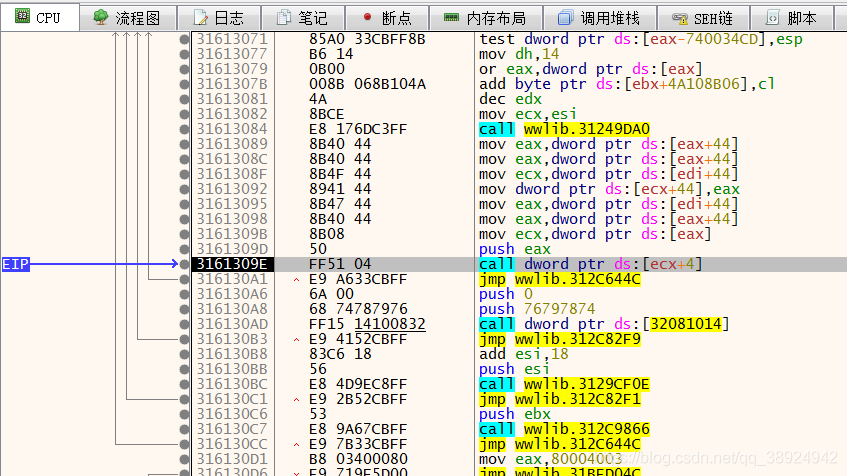The width and height of the screenshot is (847, 476).
Task: Follow jmp wwlib.312C82F9 instruction
Action: coord(560,339)
